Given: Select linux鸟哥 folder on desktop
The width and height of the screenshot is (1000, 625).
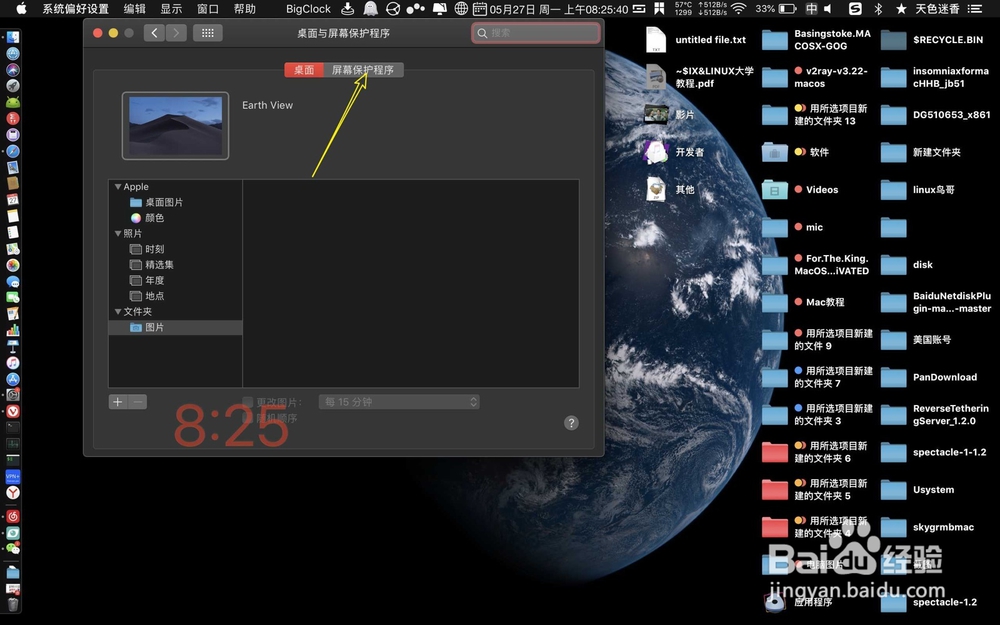Looking at the screenshot, I should [x=918, y=189].
